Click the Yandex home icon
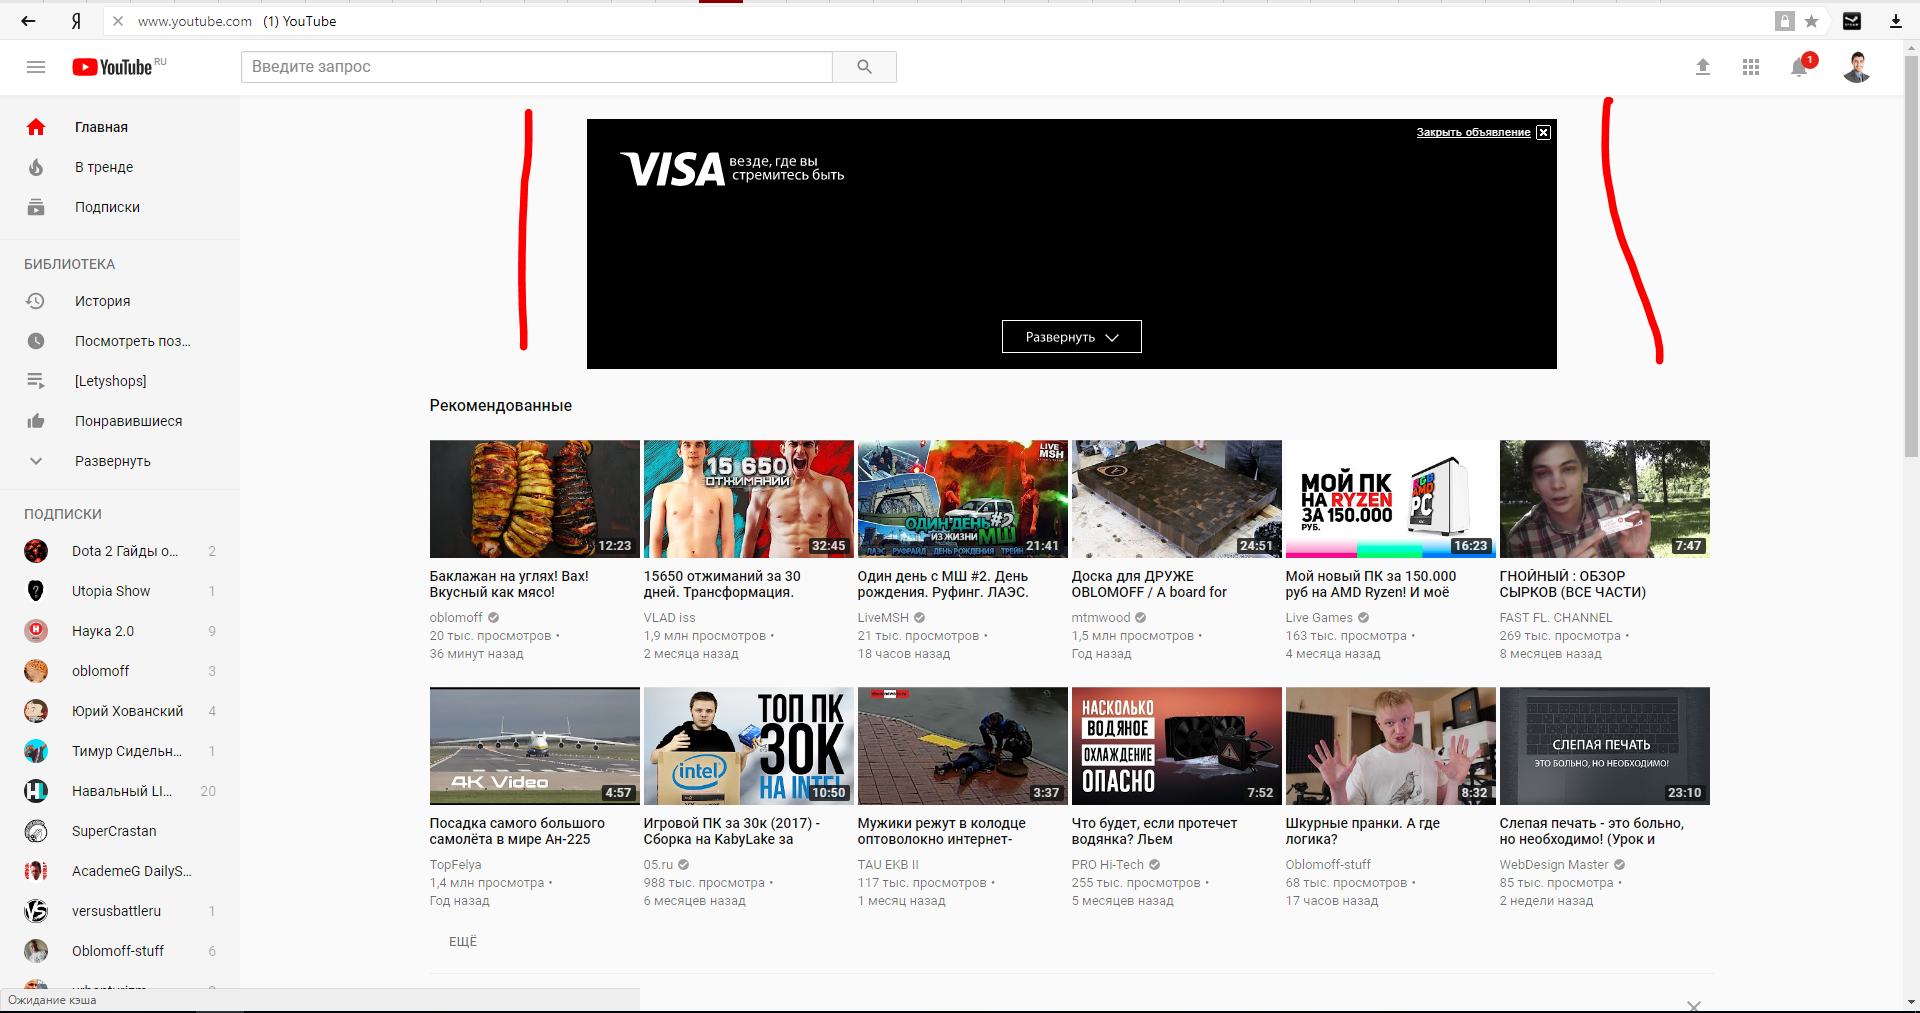 [x=76, y=21]
